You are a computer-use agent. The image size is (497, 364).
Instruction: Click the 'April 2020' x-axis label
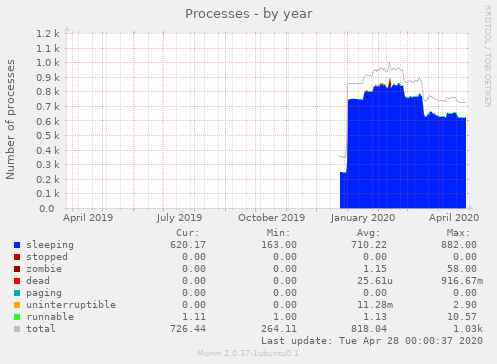point(454,218)
